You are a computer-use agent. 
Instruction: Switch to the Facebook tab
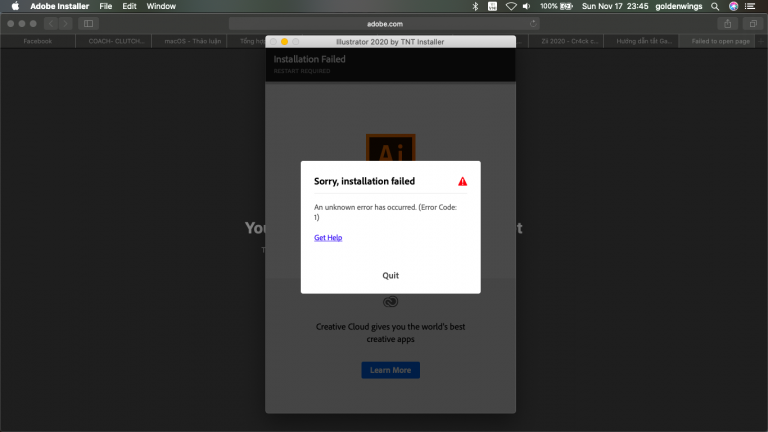tap(38, 41)
